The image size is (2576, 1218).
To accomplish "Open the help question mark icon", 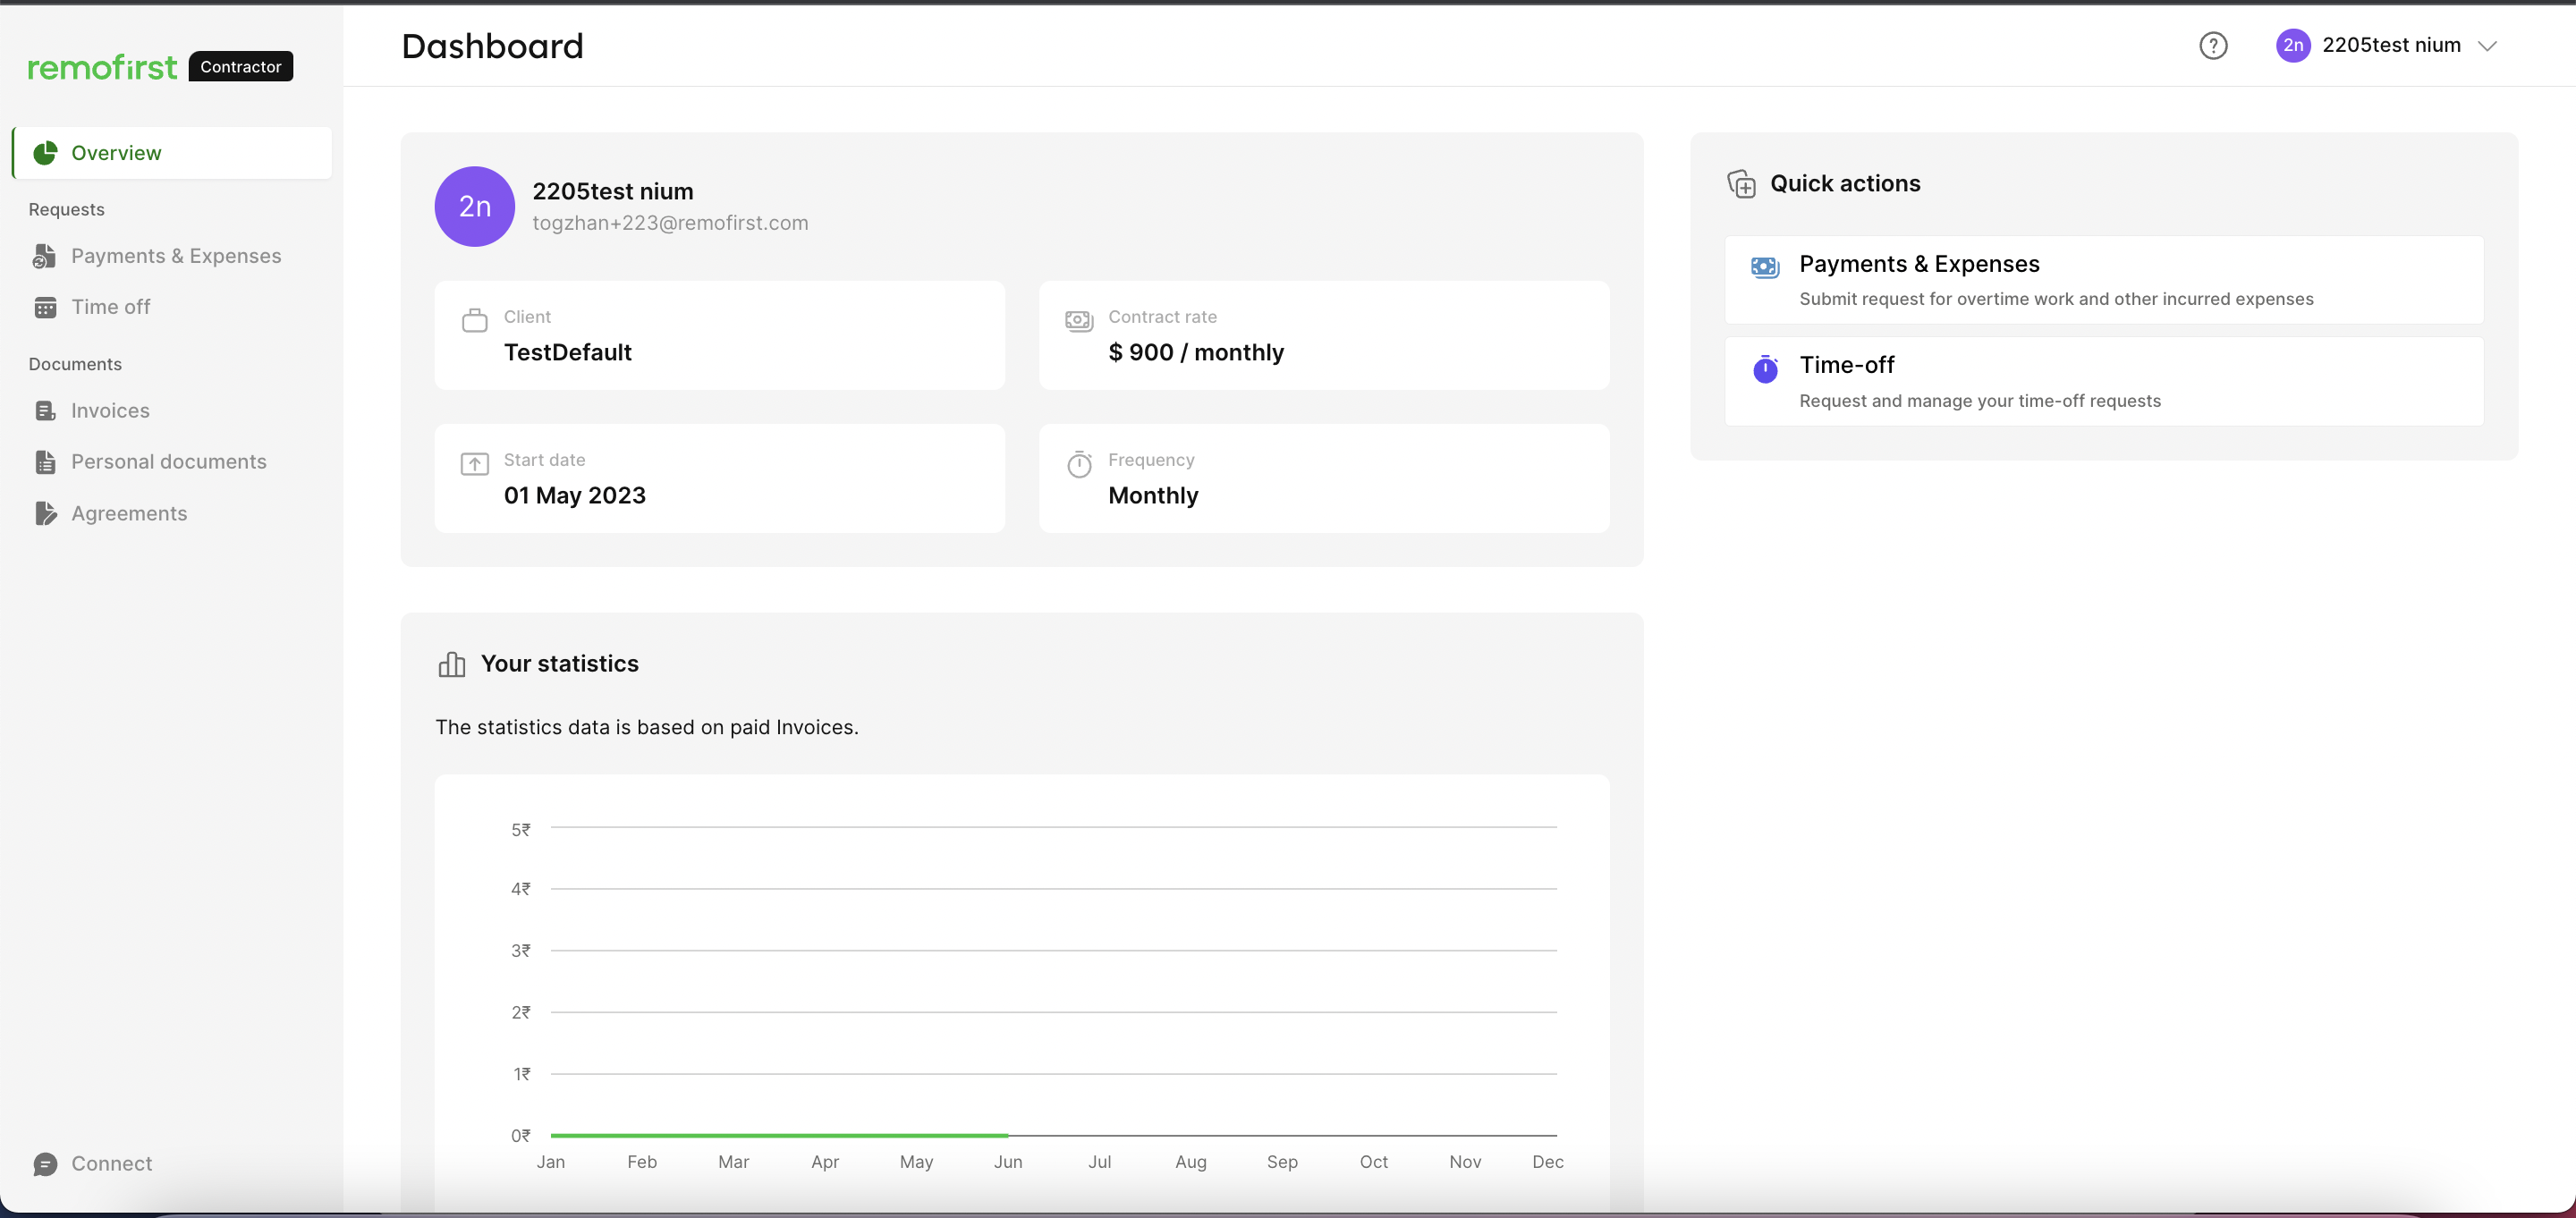I will (2213, 45).
